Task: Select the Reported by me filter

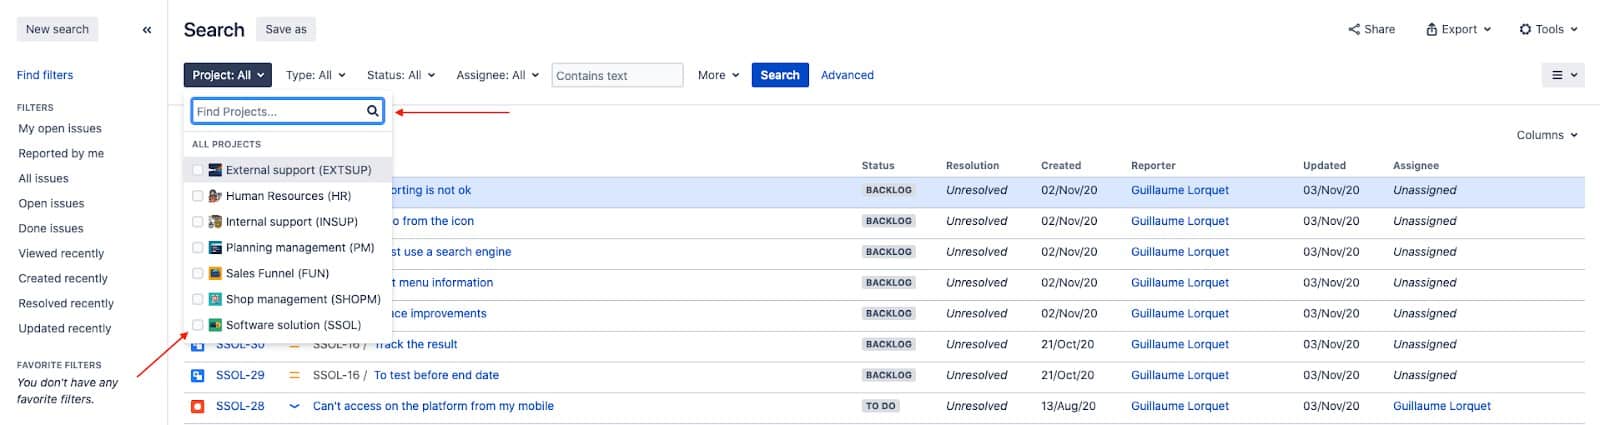Action: pyautogui.click(x=61, y=153)
